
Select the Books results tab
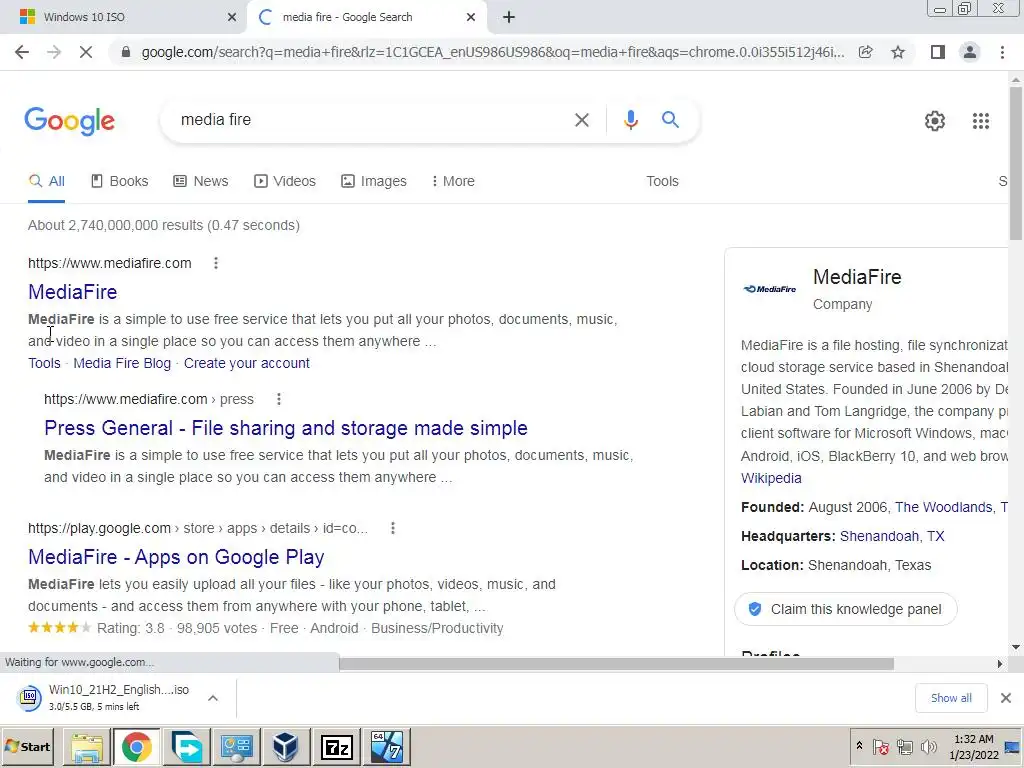tap(120, 182)
